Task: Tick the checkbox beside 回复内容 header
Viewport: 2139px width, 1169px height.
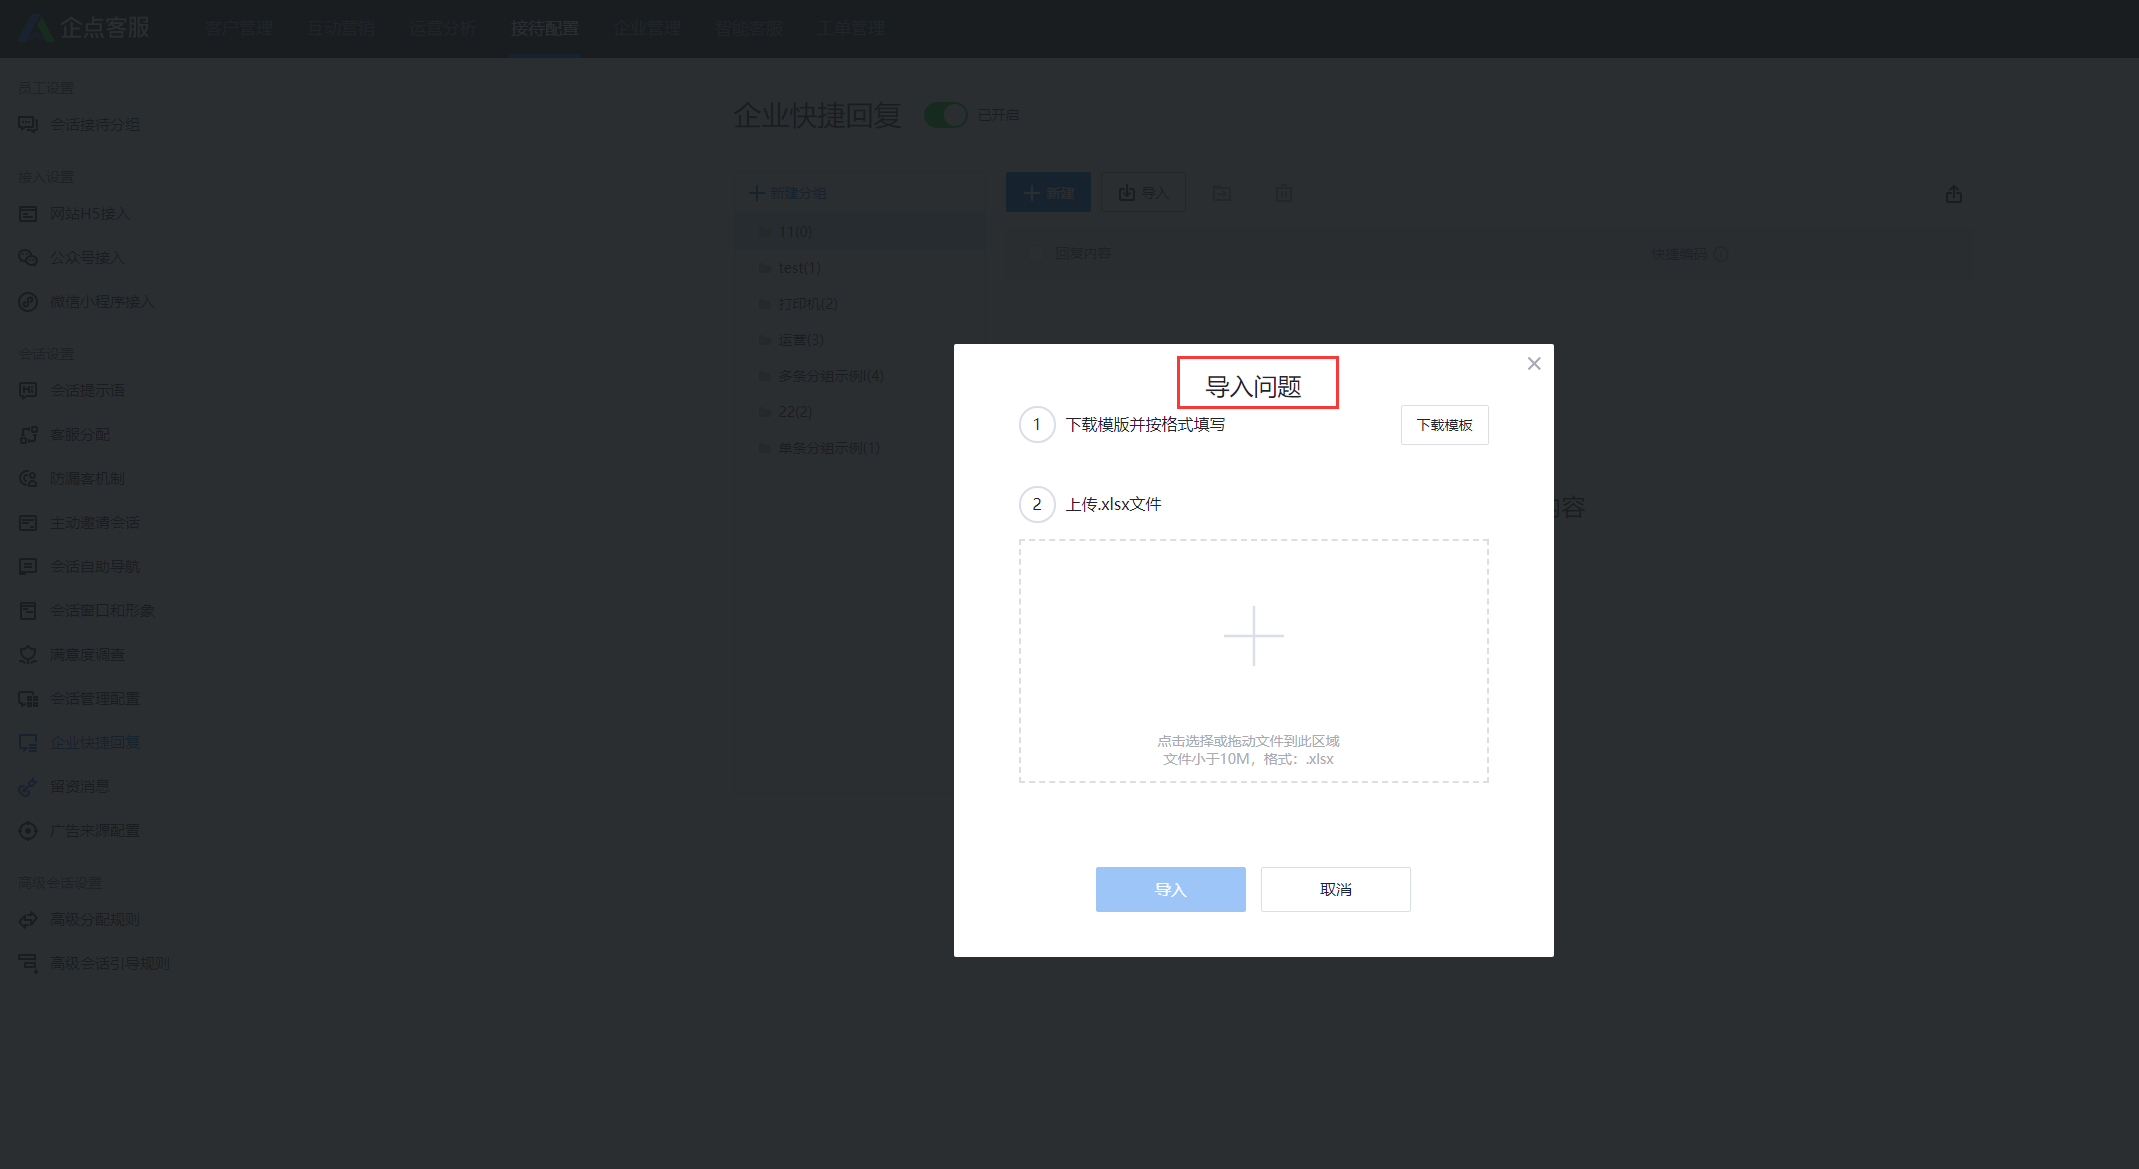Action: tap(1034, 254)
